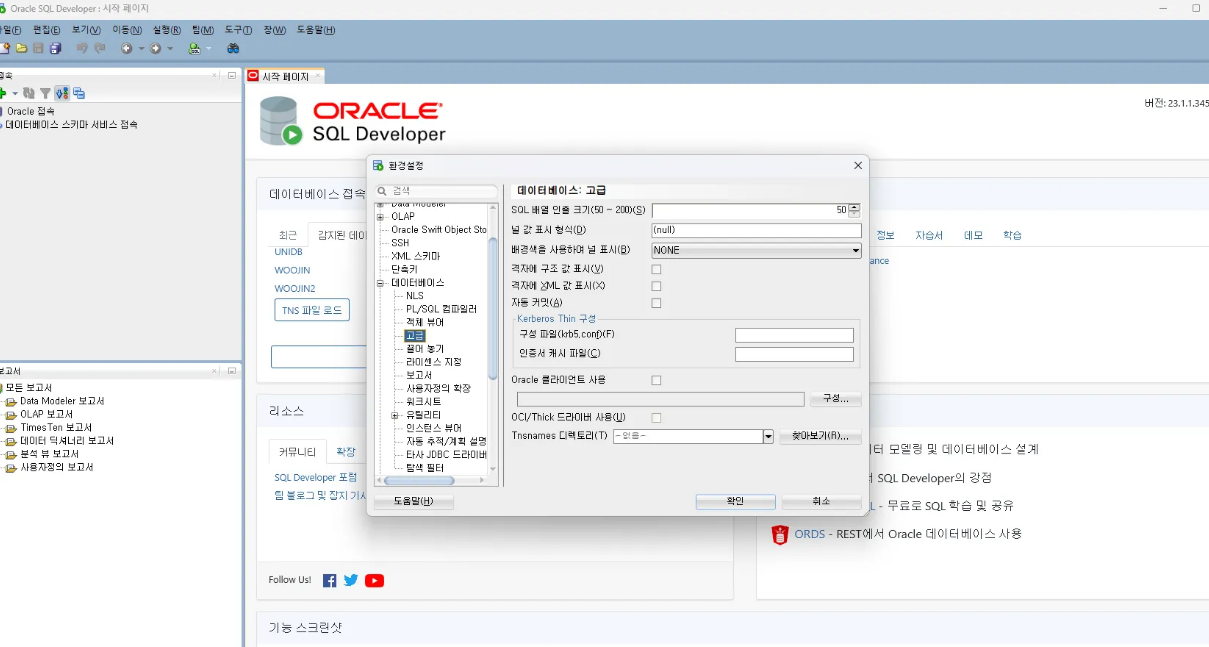Image resolution: width=1209 pixels, height=647 pixels.
Task: Click the Redo arrow toolbar icon
Action: tap(100, 48)
